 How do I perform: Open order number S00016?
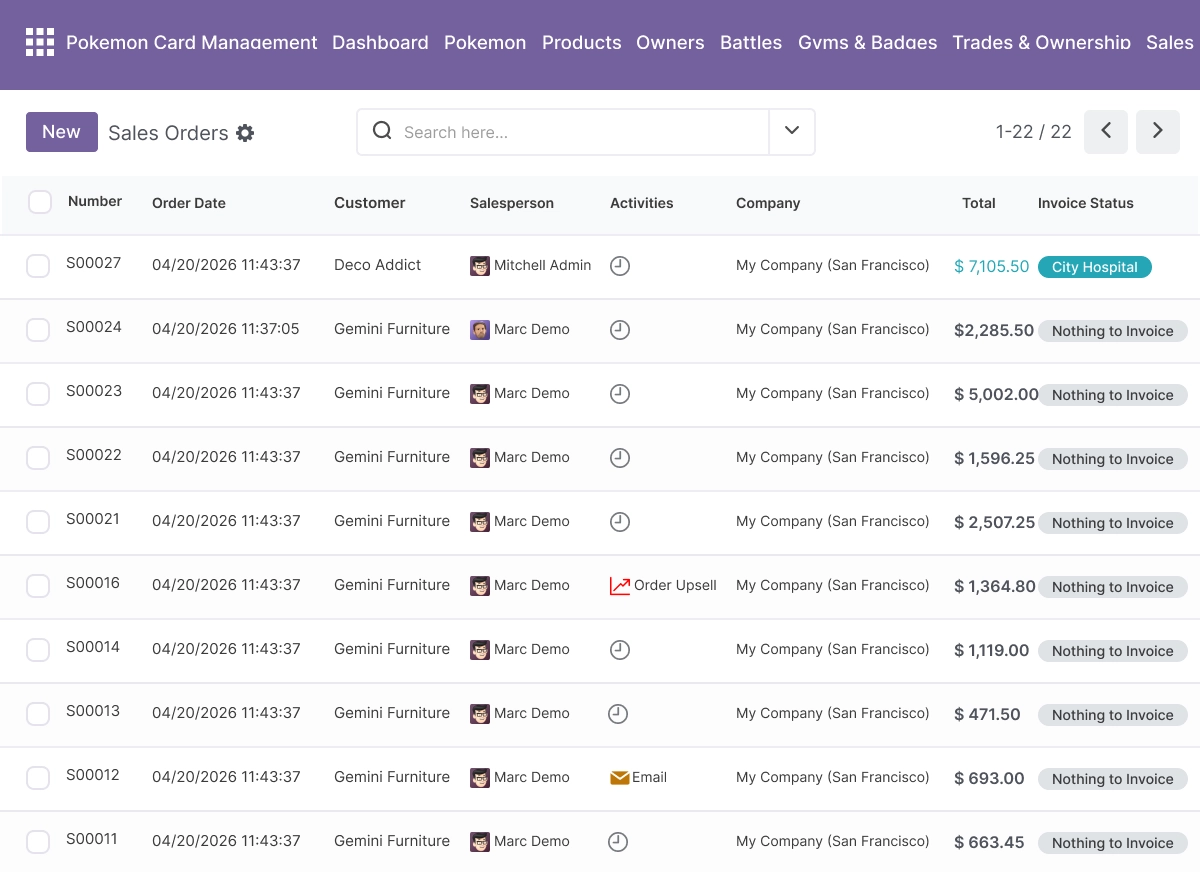[93, 583]
